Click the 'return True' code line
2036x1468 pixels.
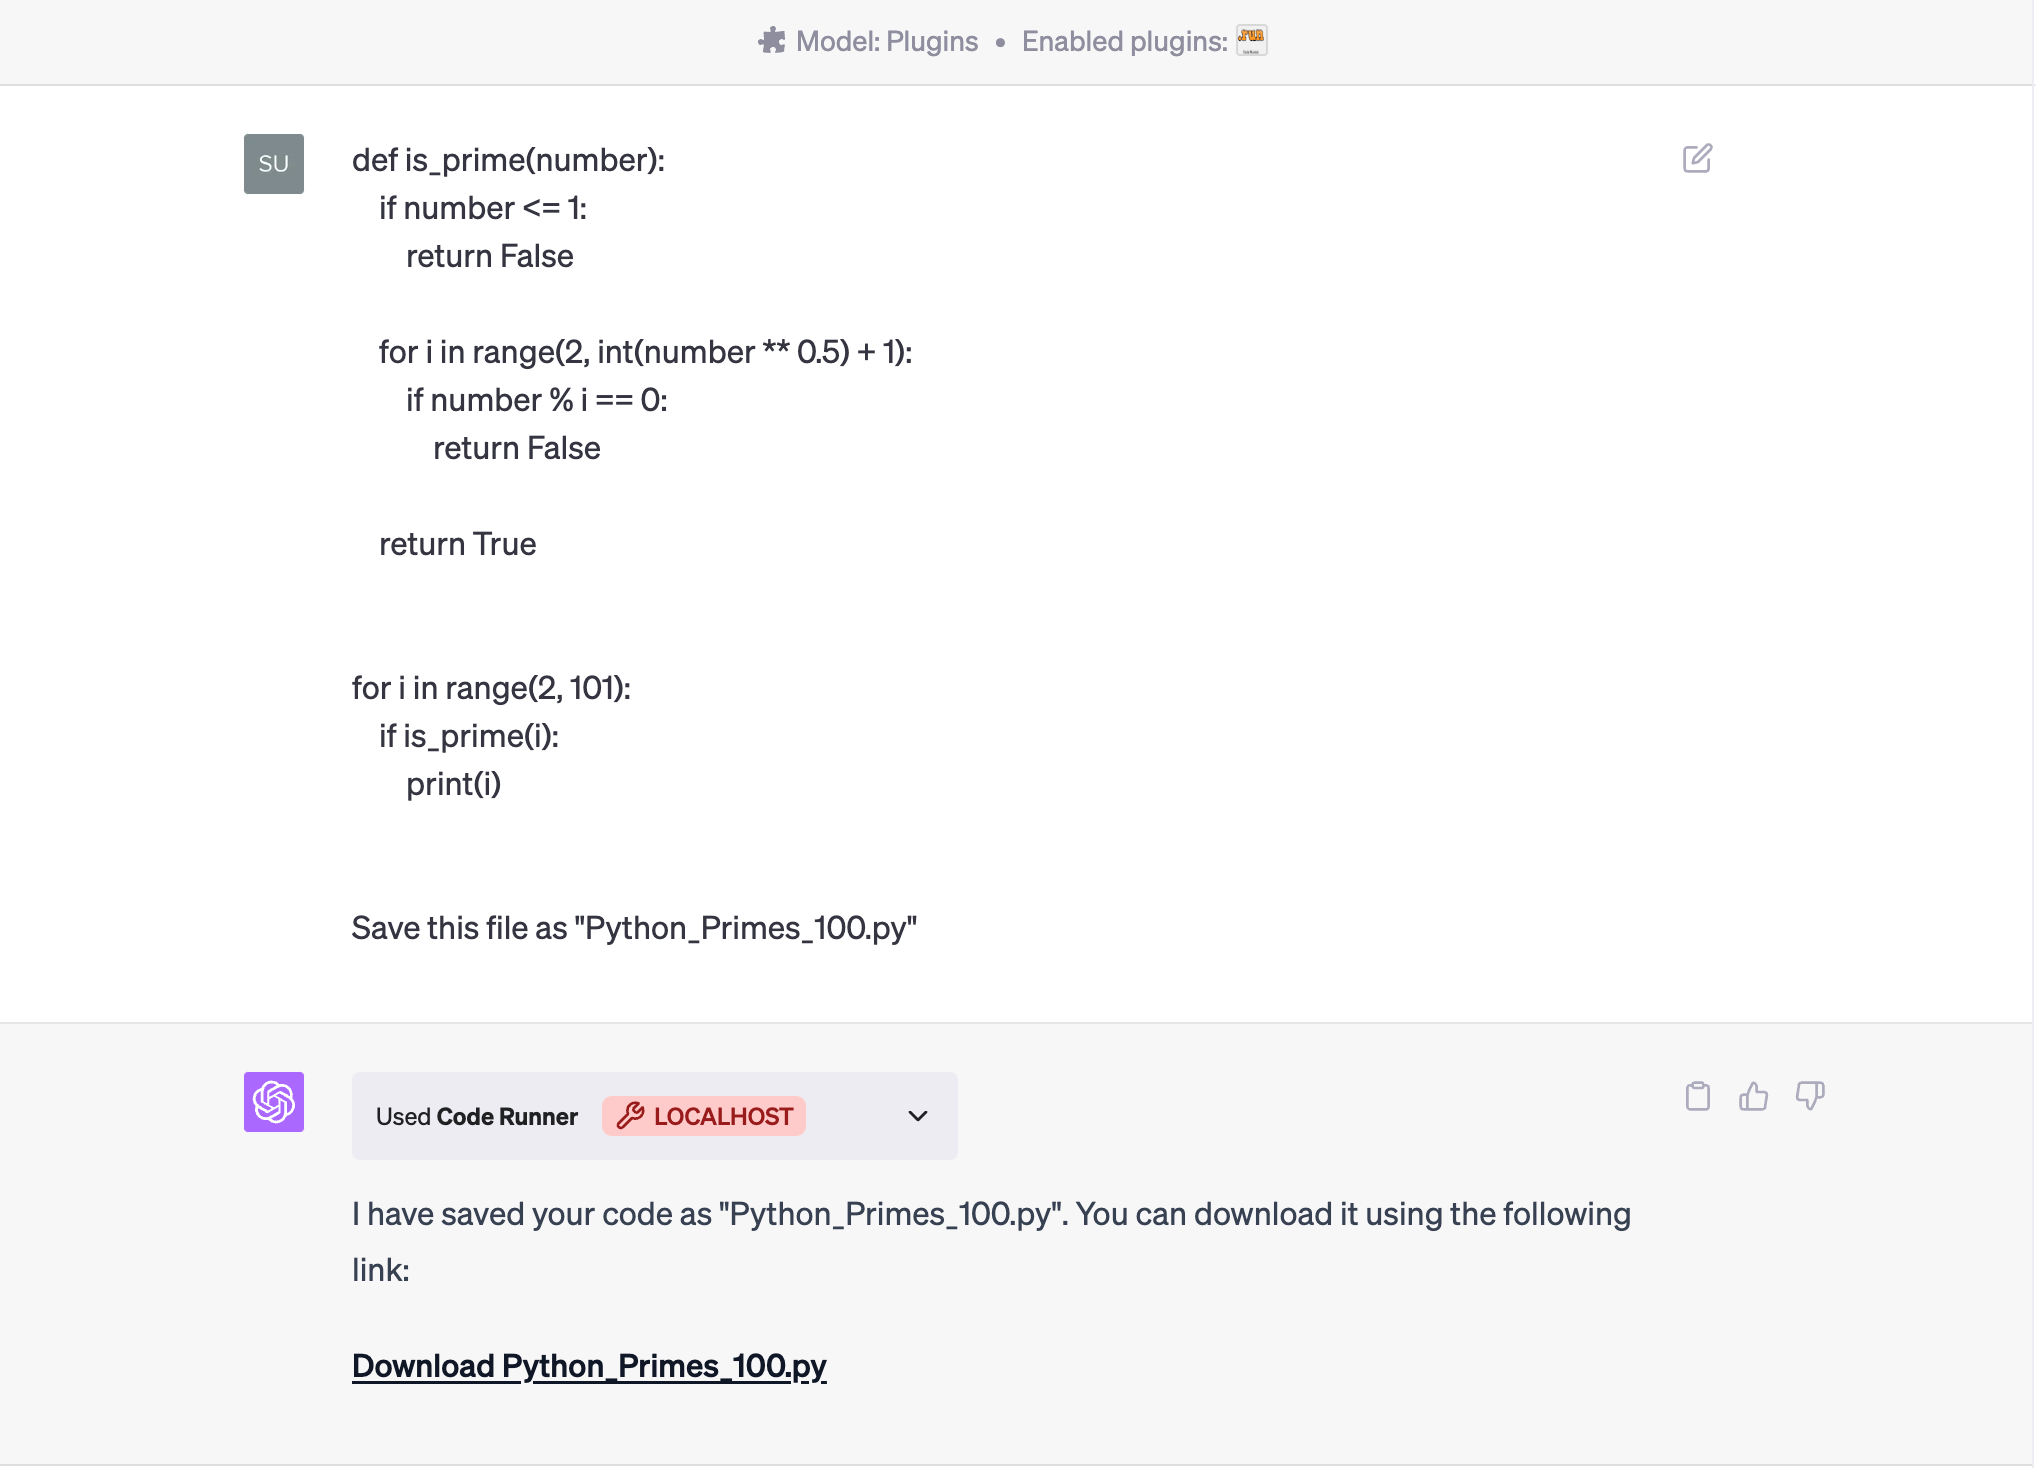point(457,544)
